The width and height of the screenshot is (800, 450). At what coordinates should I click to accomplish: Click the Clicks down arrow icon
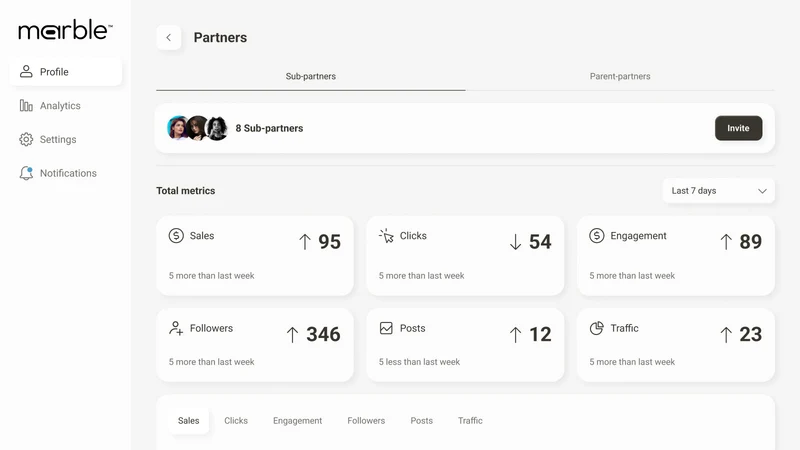coord(515,242)
